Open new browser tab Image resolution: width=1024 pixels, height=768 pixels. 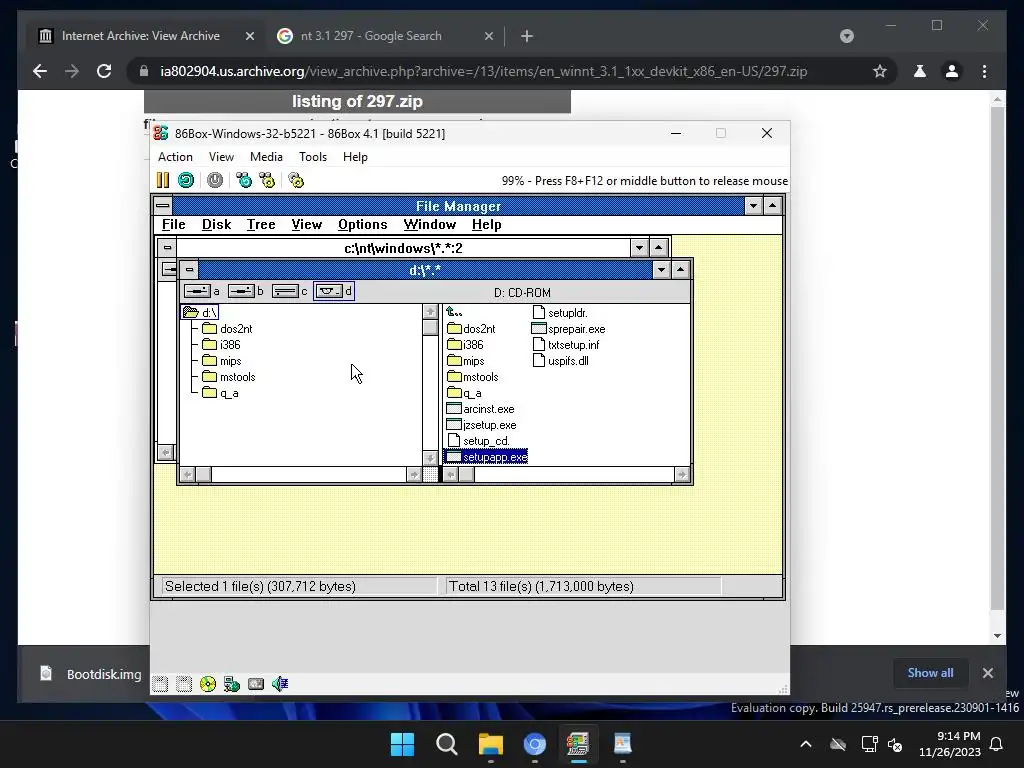click(526, 36)
